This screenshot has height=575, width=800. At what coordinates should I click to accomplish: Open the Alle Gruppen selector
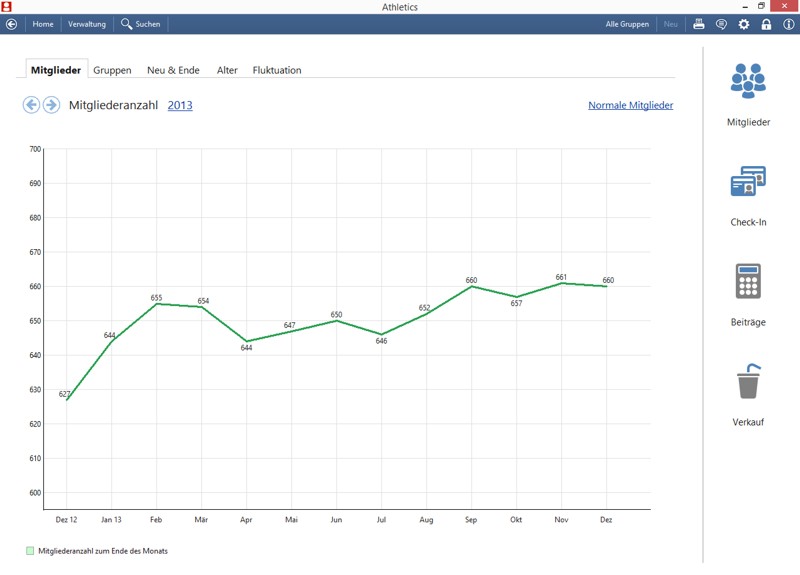tap(627, 24)
